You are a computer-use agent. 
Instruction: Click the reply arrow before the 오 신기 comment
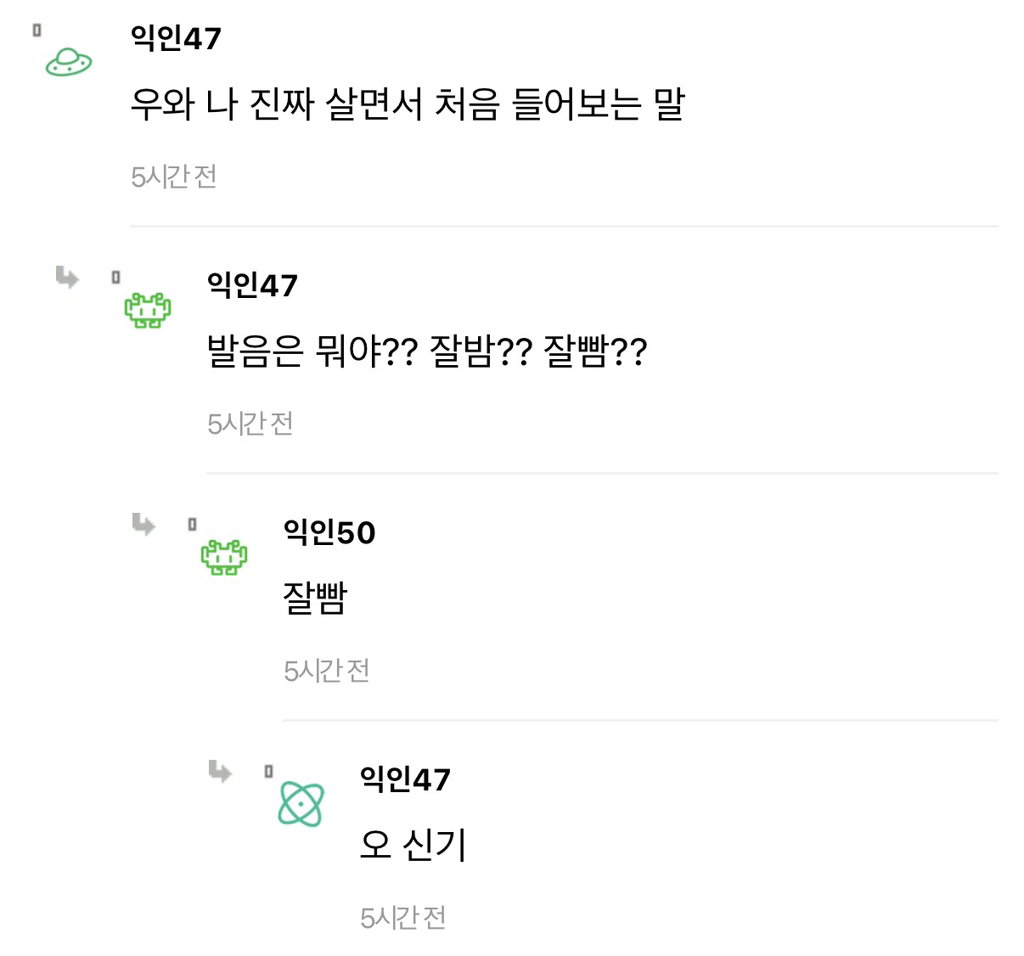(x=220, y=771)
